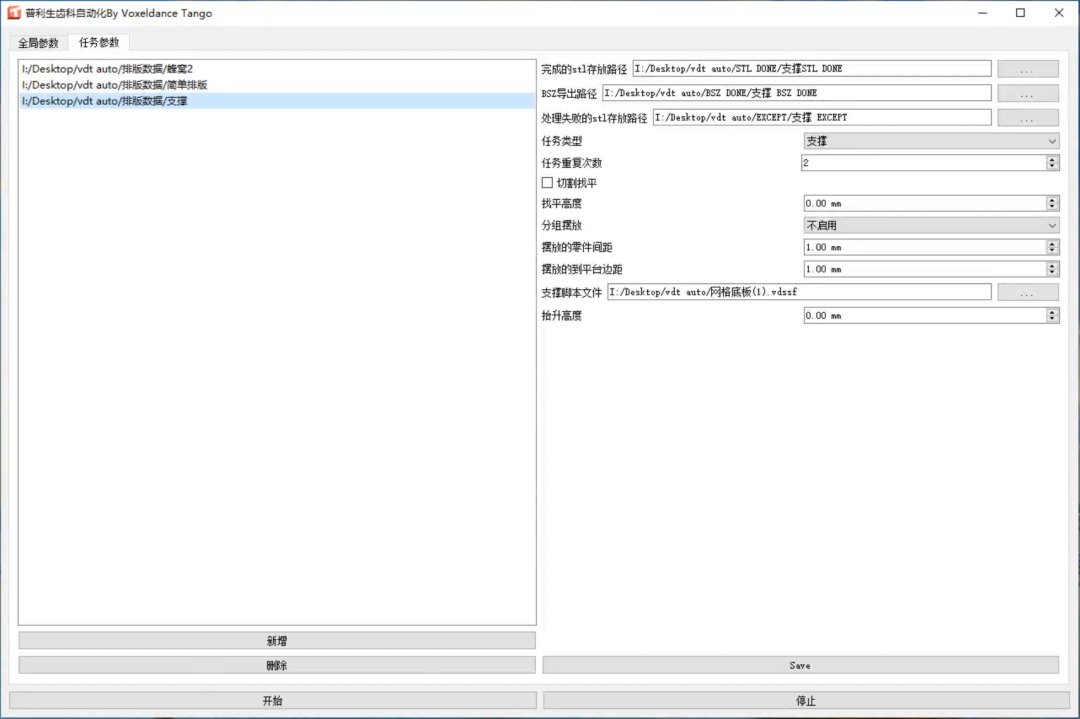Screen dimensions: 1080x719
Task: Select the 任务参数 tab
Action: (x=99, y=43)
